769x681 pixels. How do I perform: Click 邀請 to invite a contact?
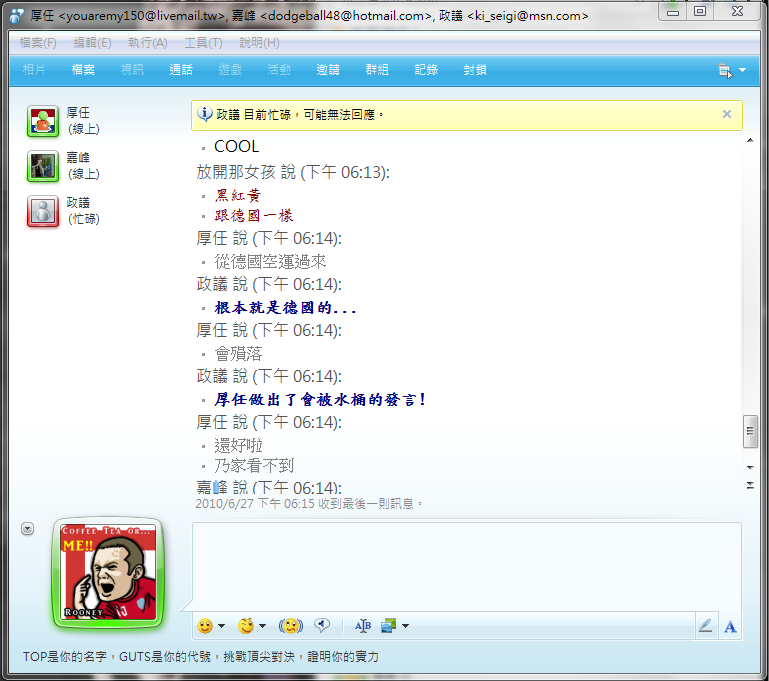[328, 70]
